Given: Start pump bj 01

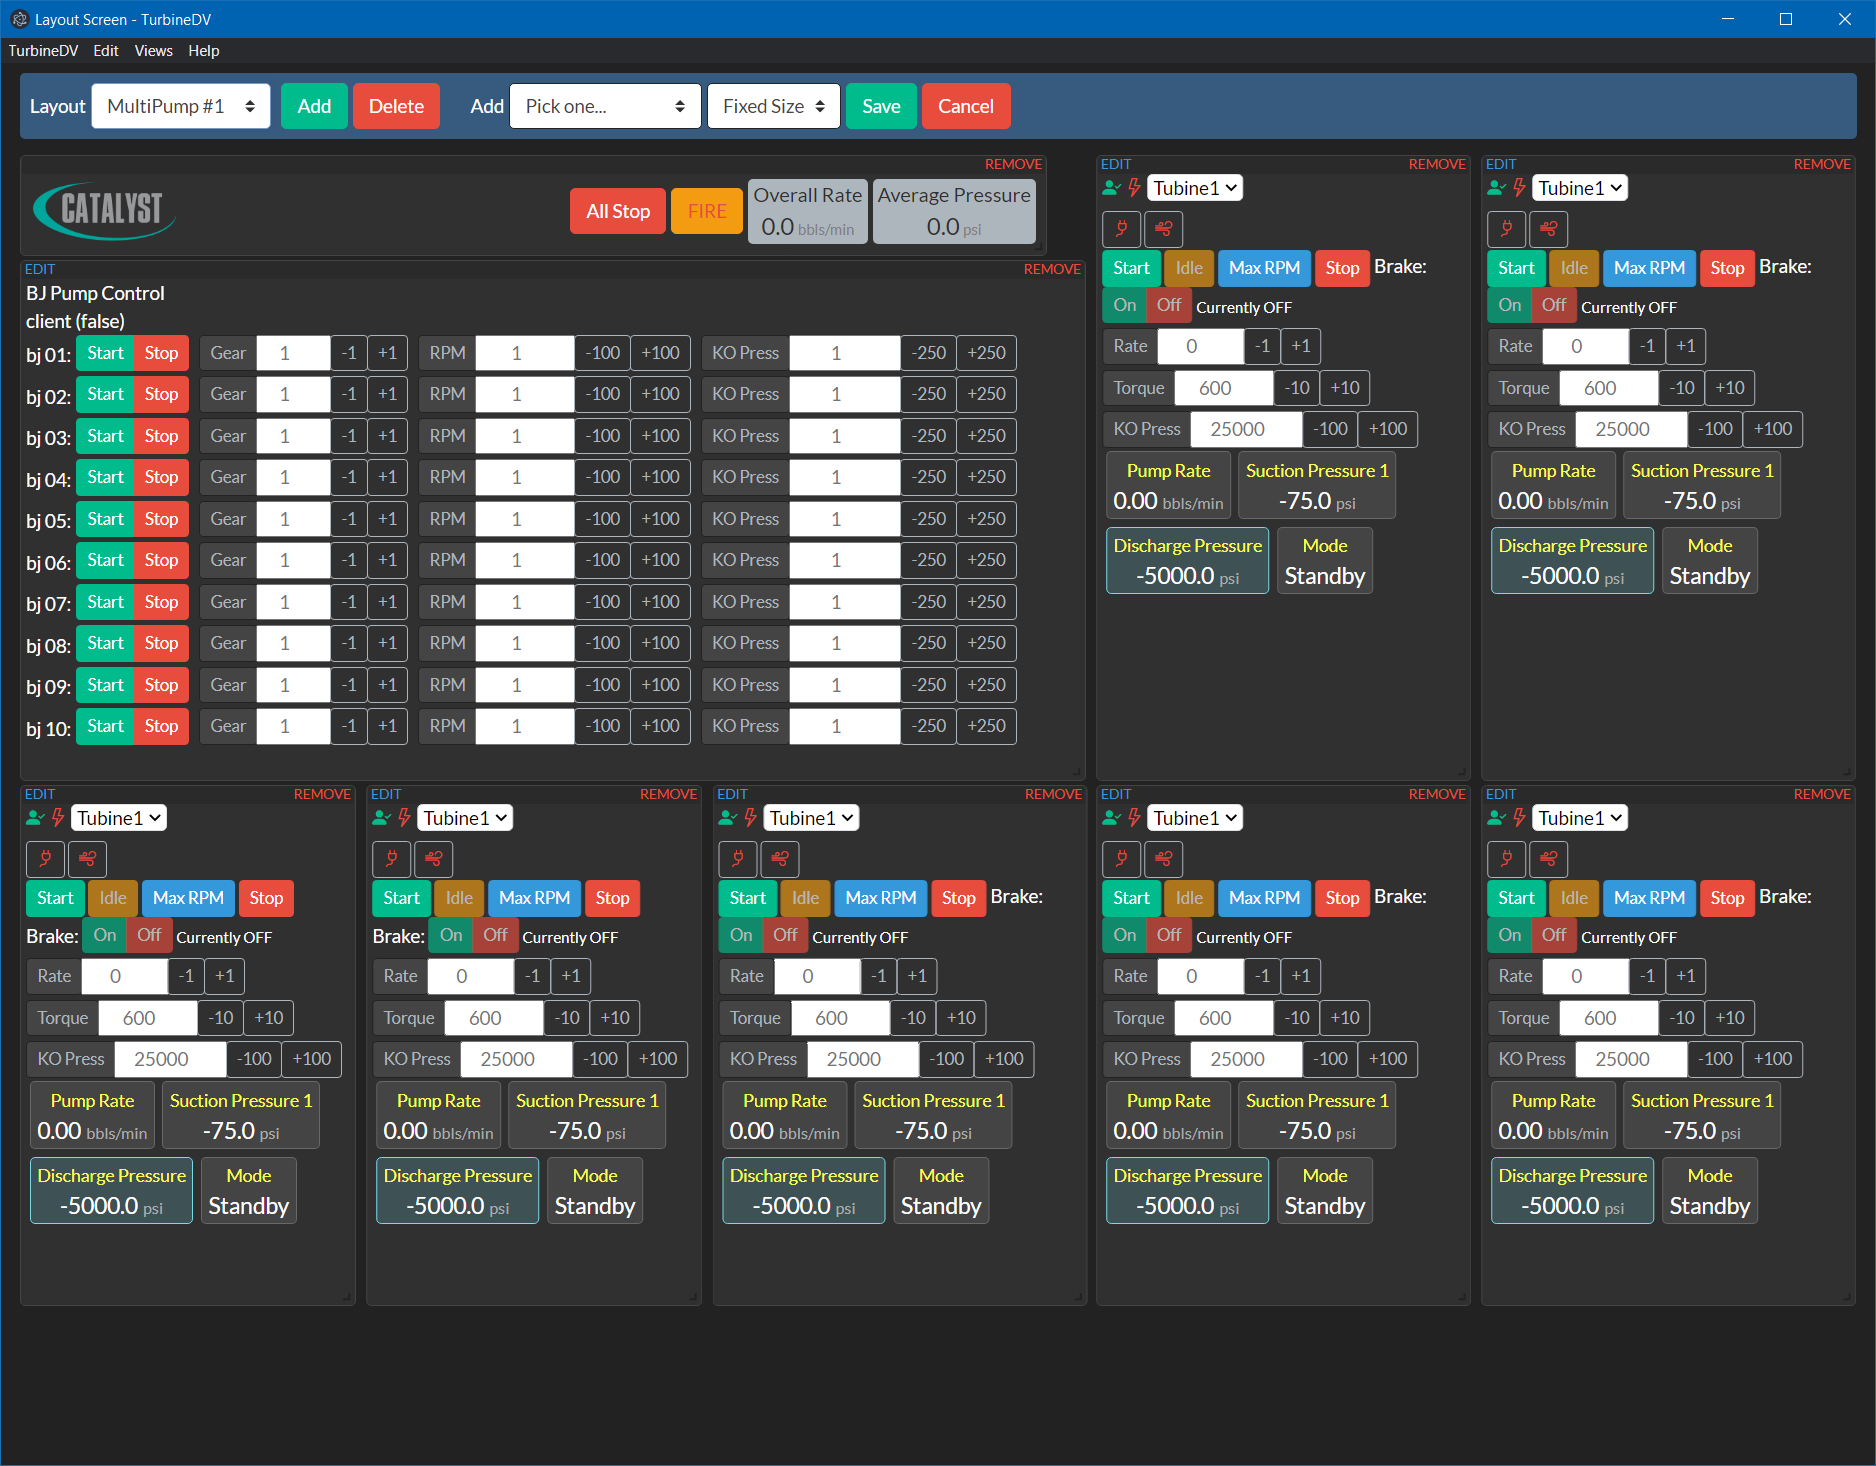Looking at the screenshot, I should 104,353.
